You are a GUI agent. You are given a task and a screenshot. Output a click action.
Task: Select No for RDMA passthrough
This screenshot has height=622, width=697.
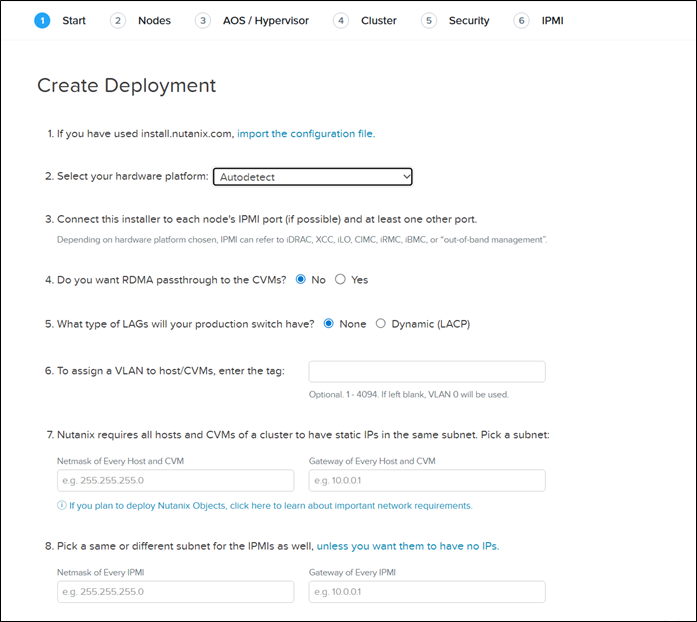301,280
